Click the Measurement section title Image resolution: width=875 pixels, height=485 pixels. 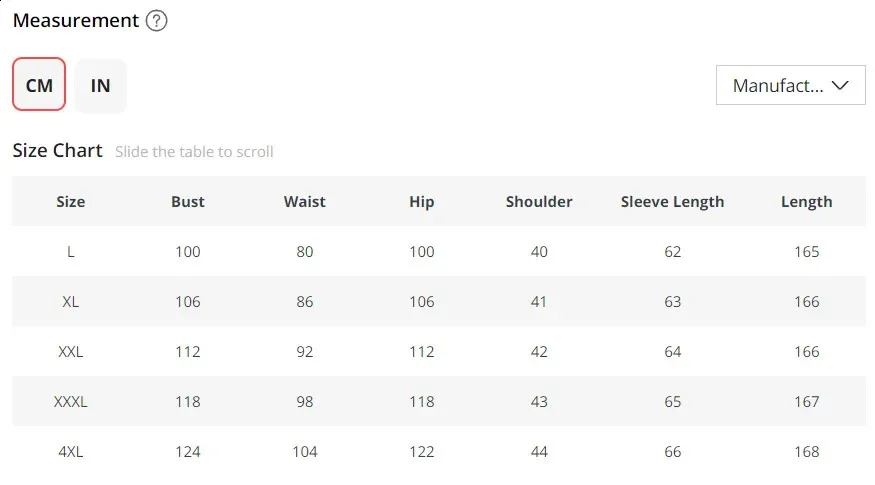pos(76,21)
